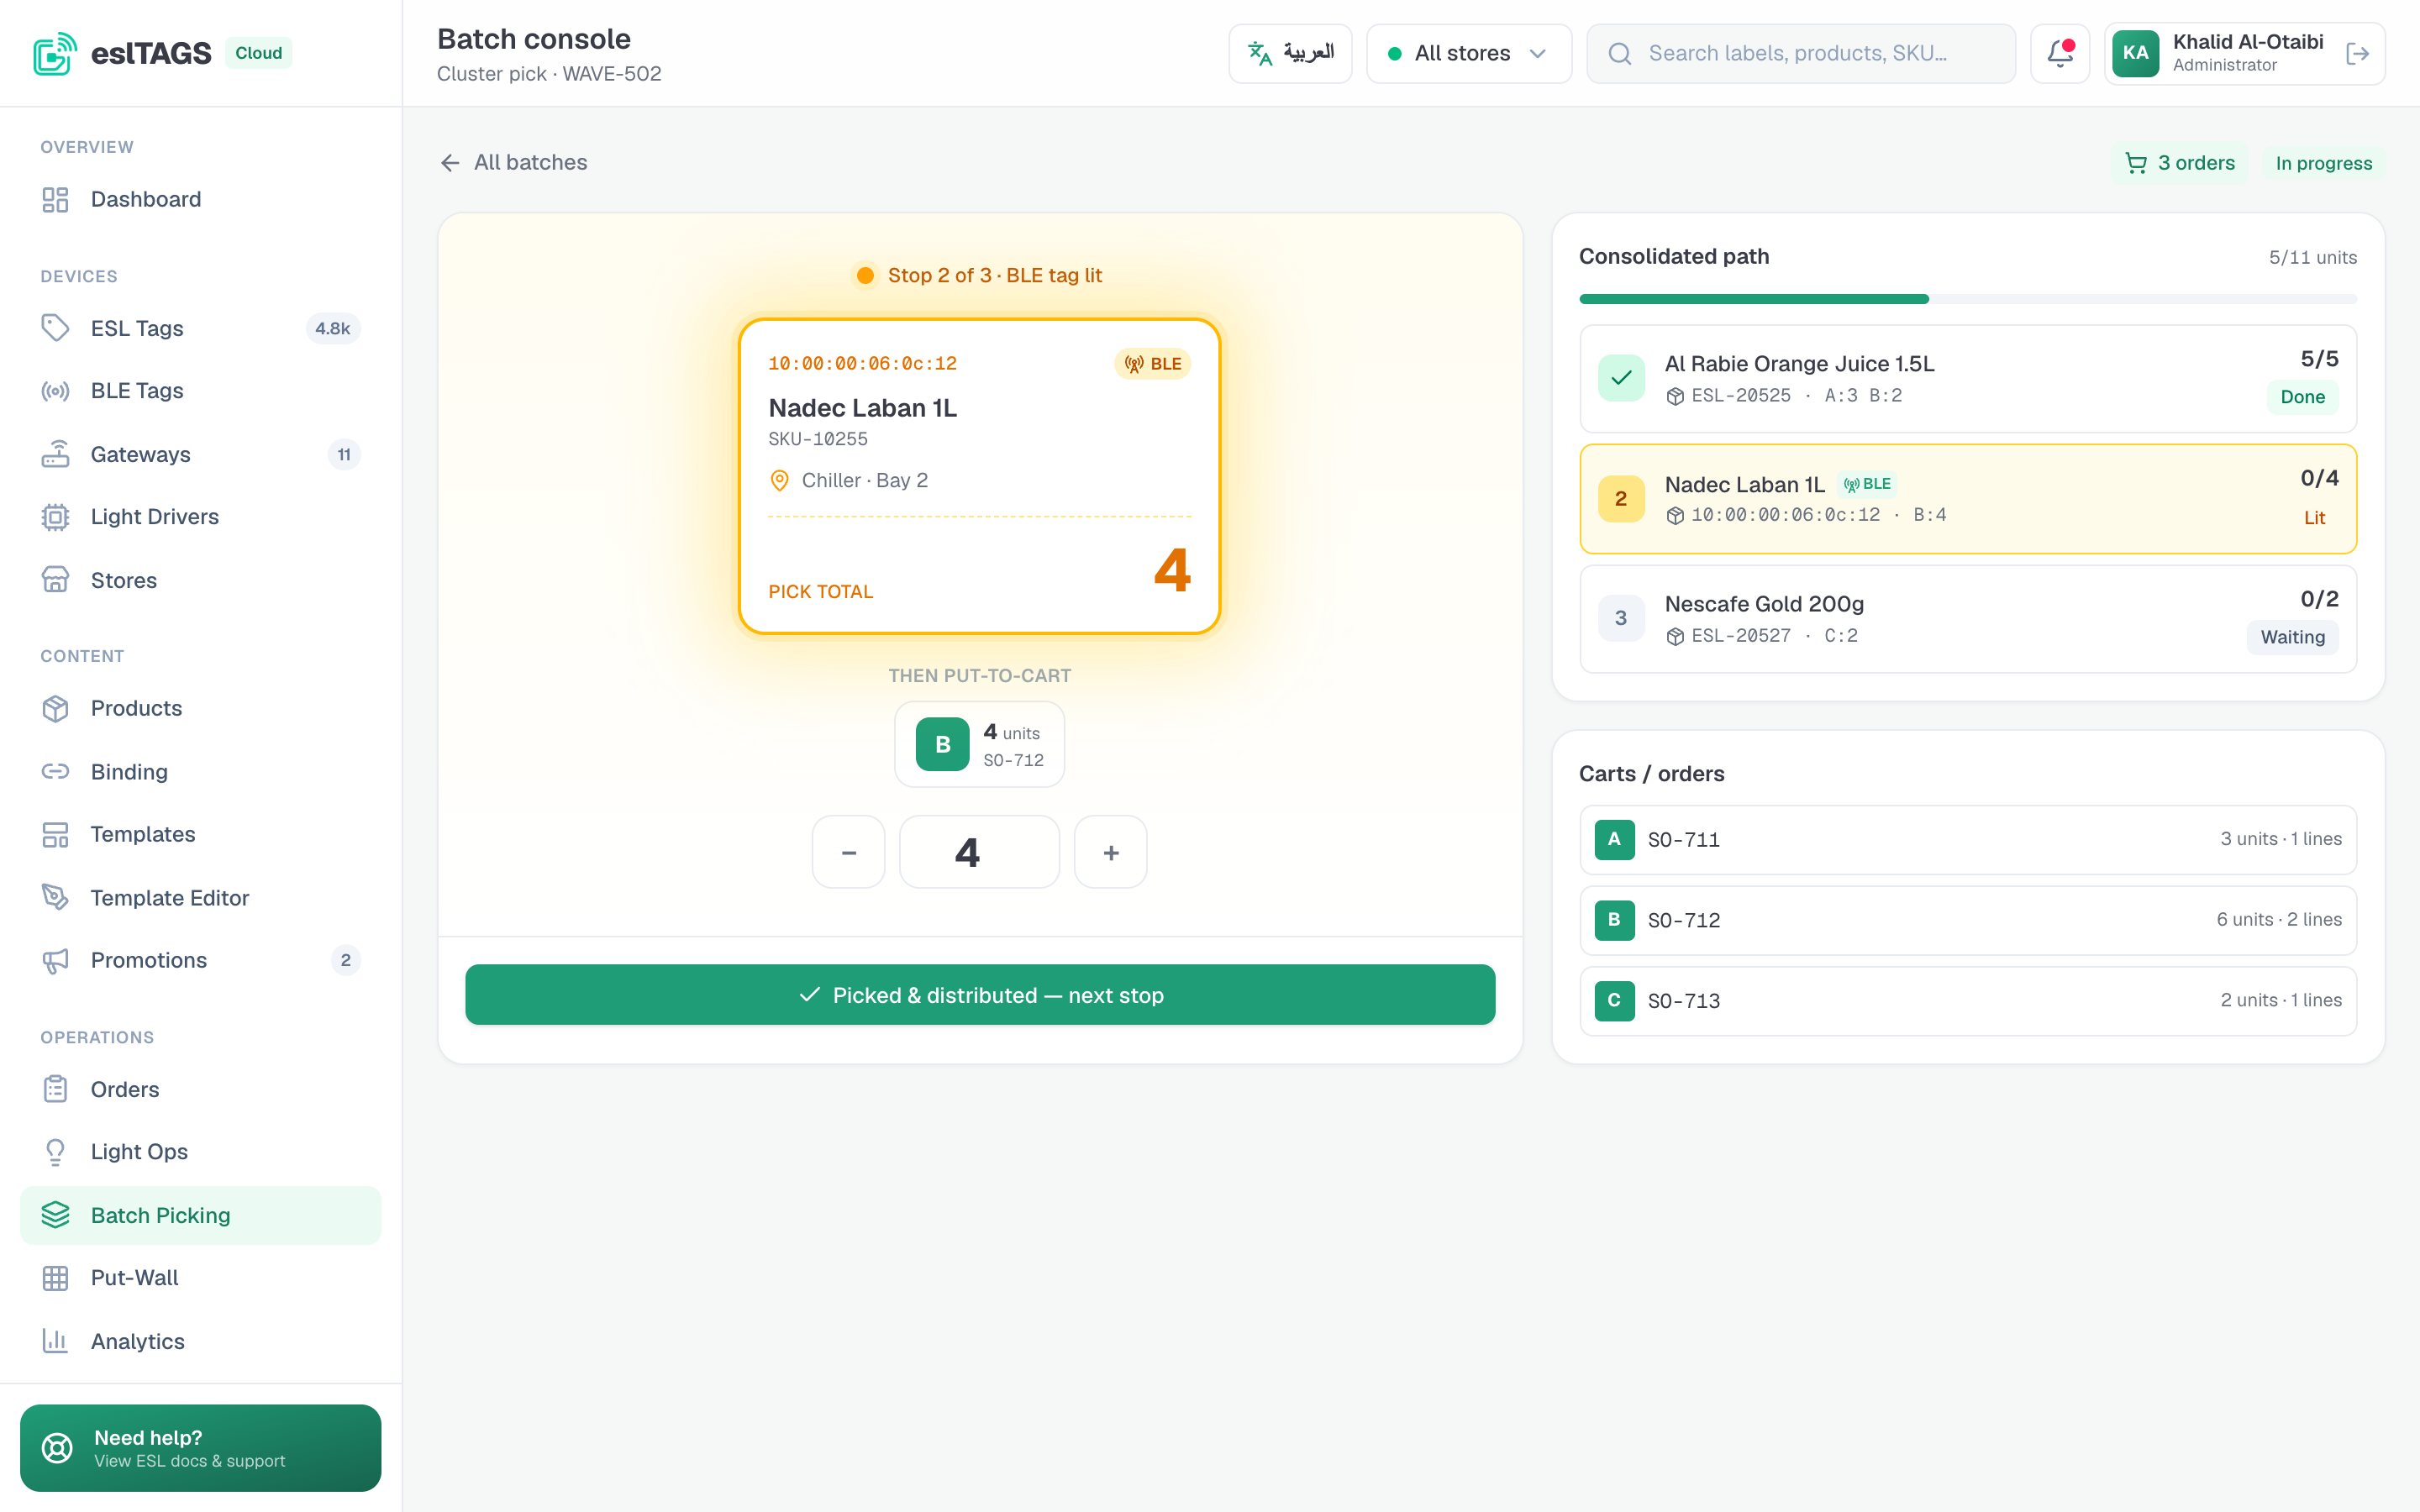Screen dimensions: 2420x1512
Task: Click the consolidated path progress bar
Action: 1968,299
